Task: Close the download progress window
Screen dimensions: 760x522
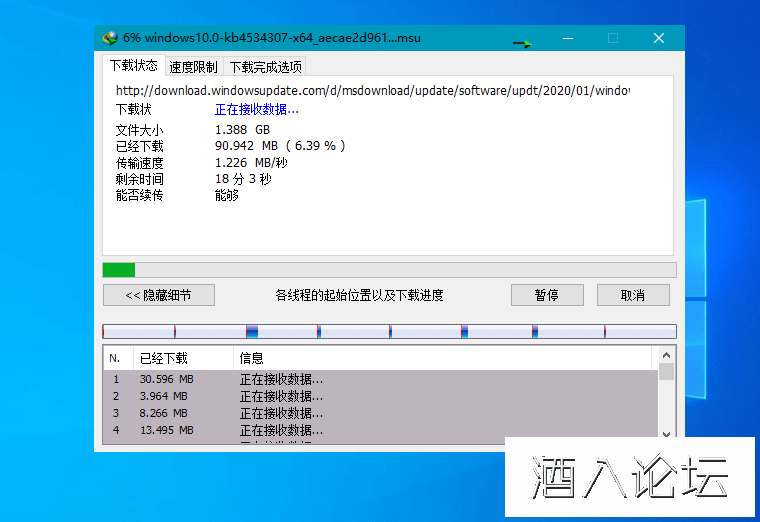Action: [659, 38]
